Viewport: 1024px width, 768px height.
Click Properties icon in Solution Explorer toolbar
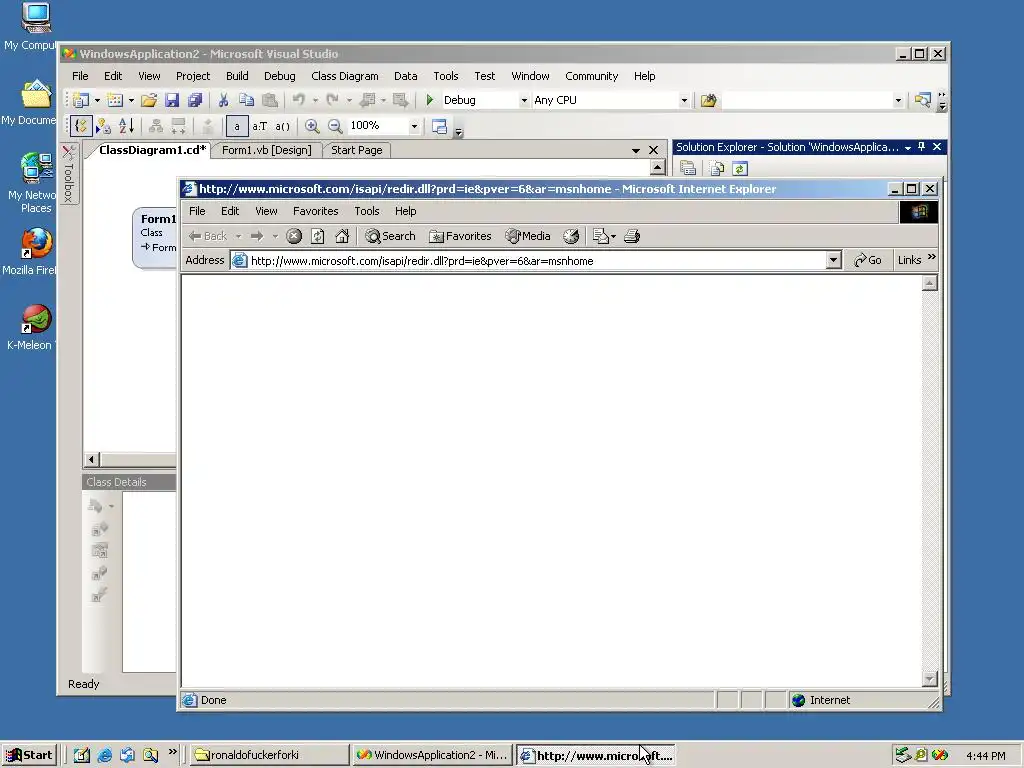pyautogui.click(x=688, y=169)
